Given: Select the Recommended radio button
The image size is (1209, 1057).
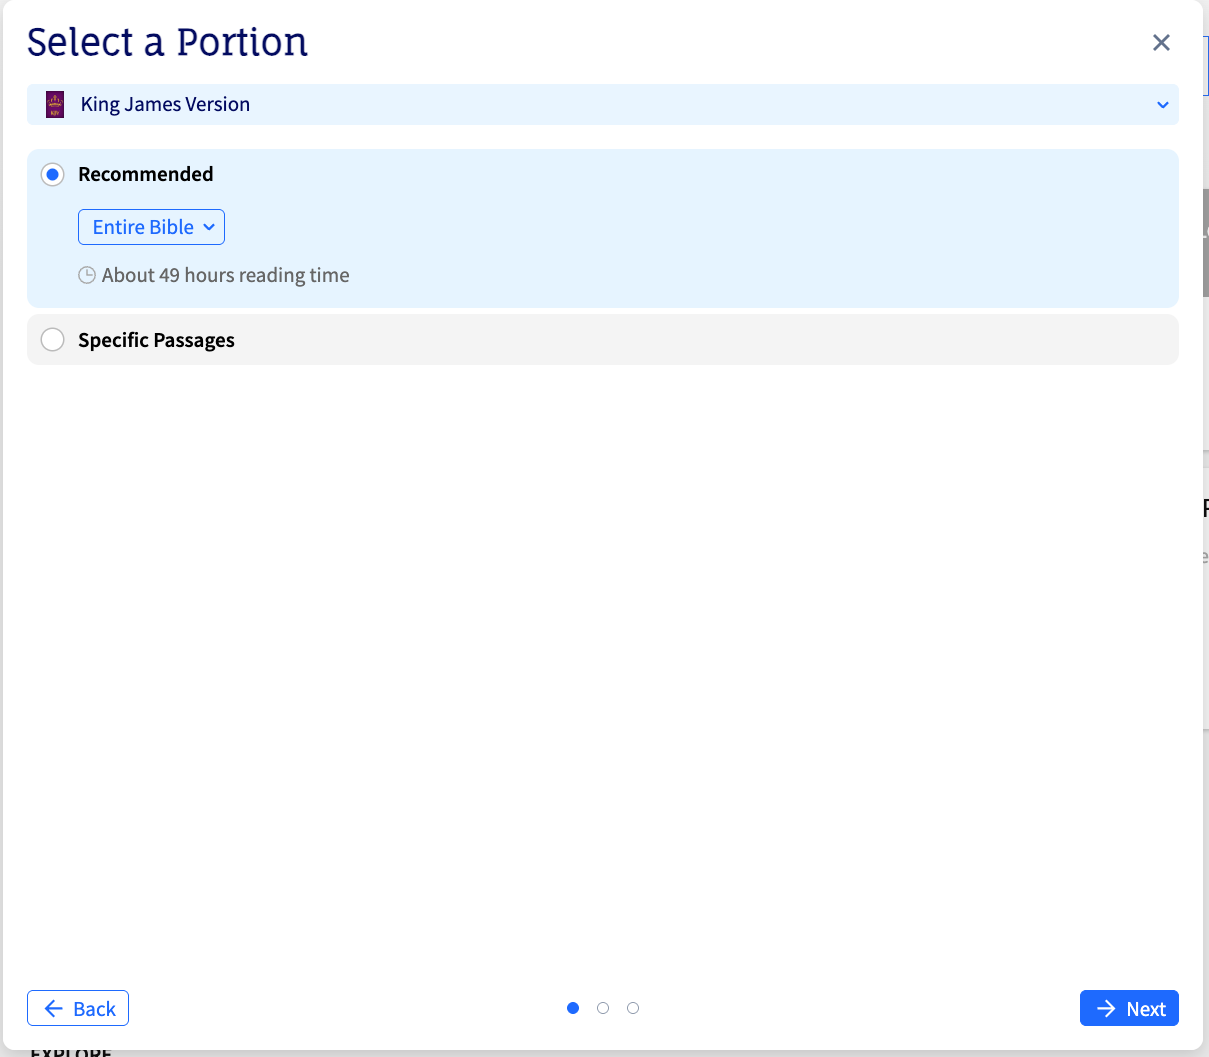Looking at the screenshot, I should pos(52,174).
